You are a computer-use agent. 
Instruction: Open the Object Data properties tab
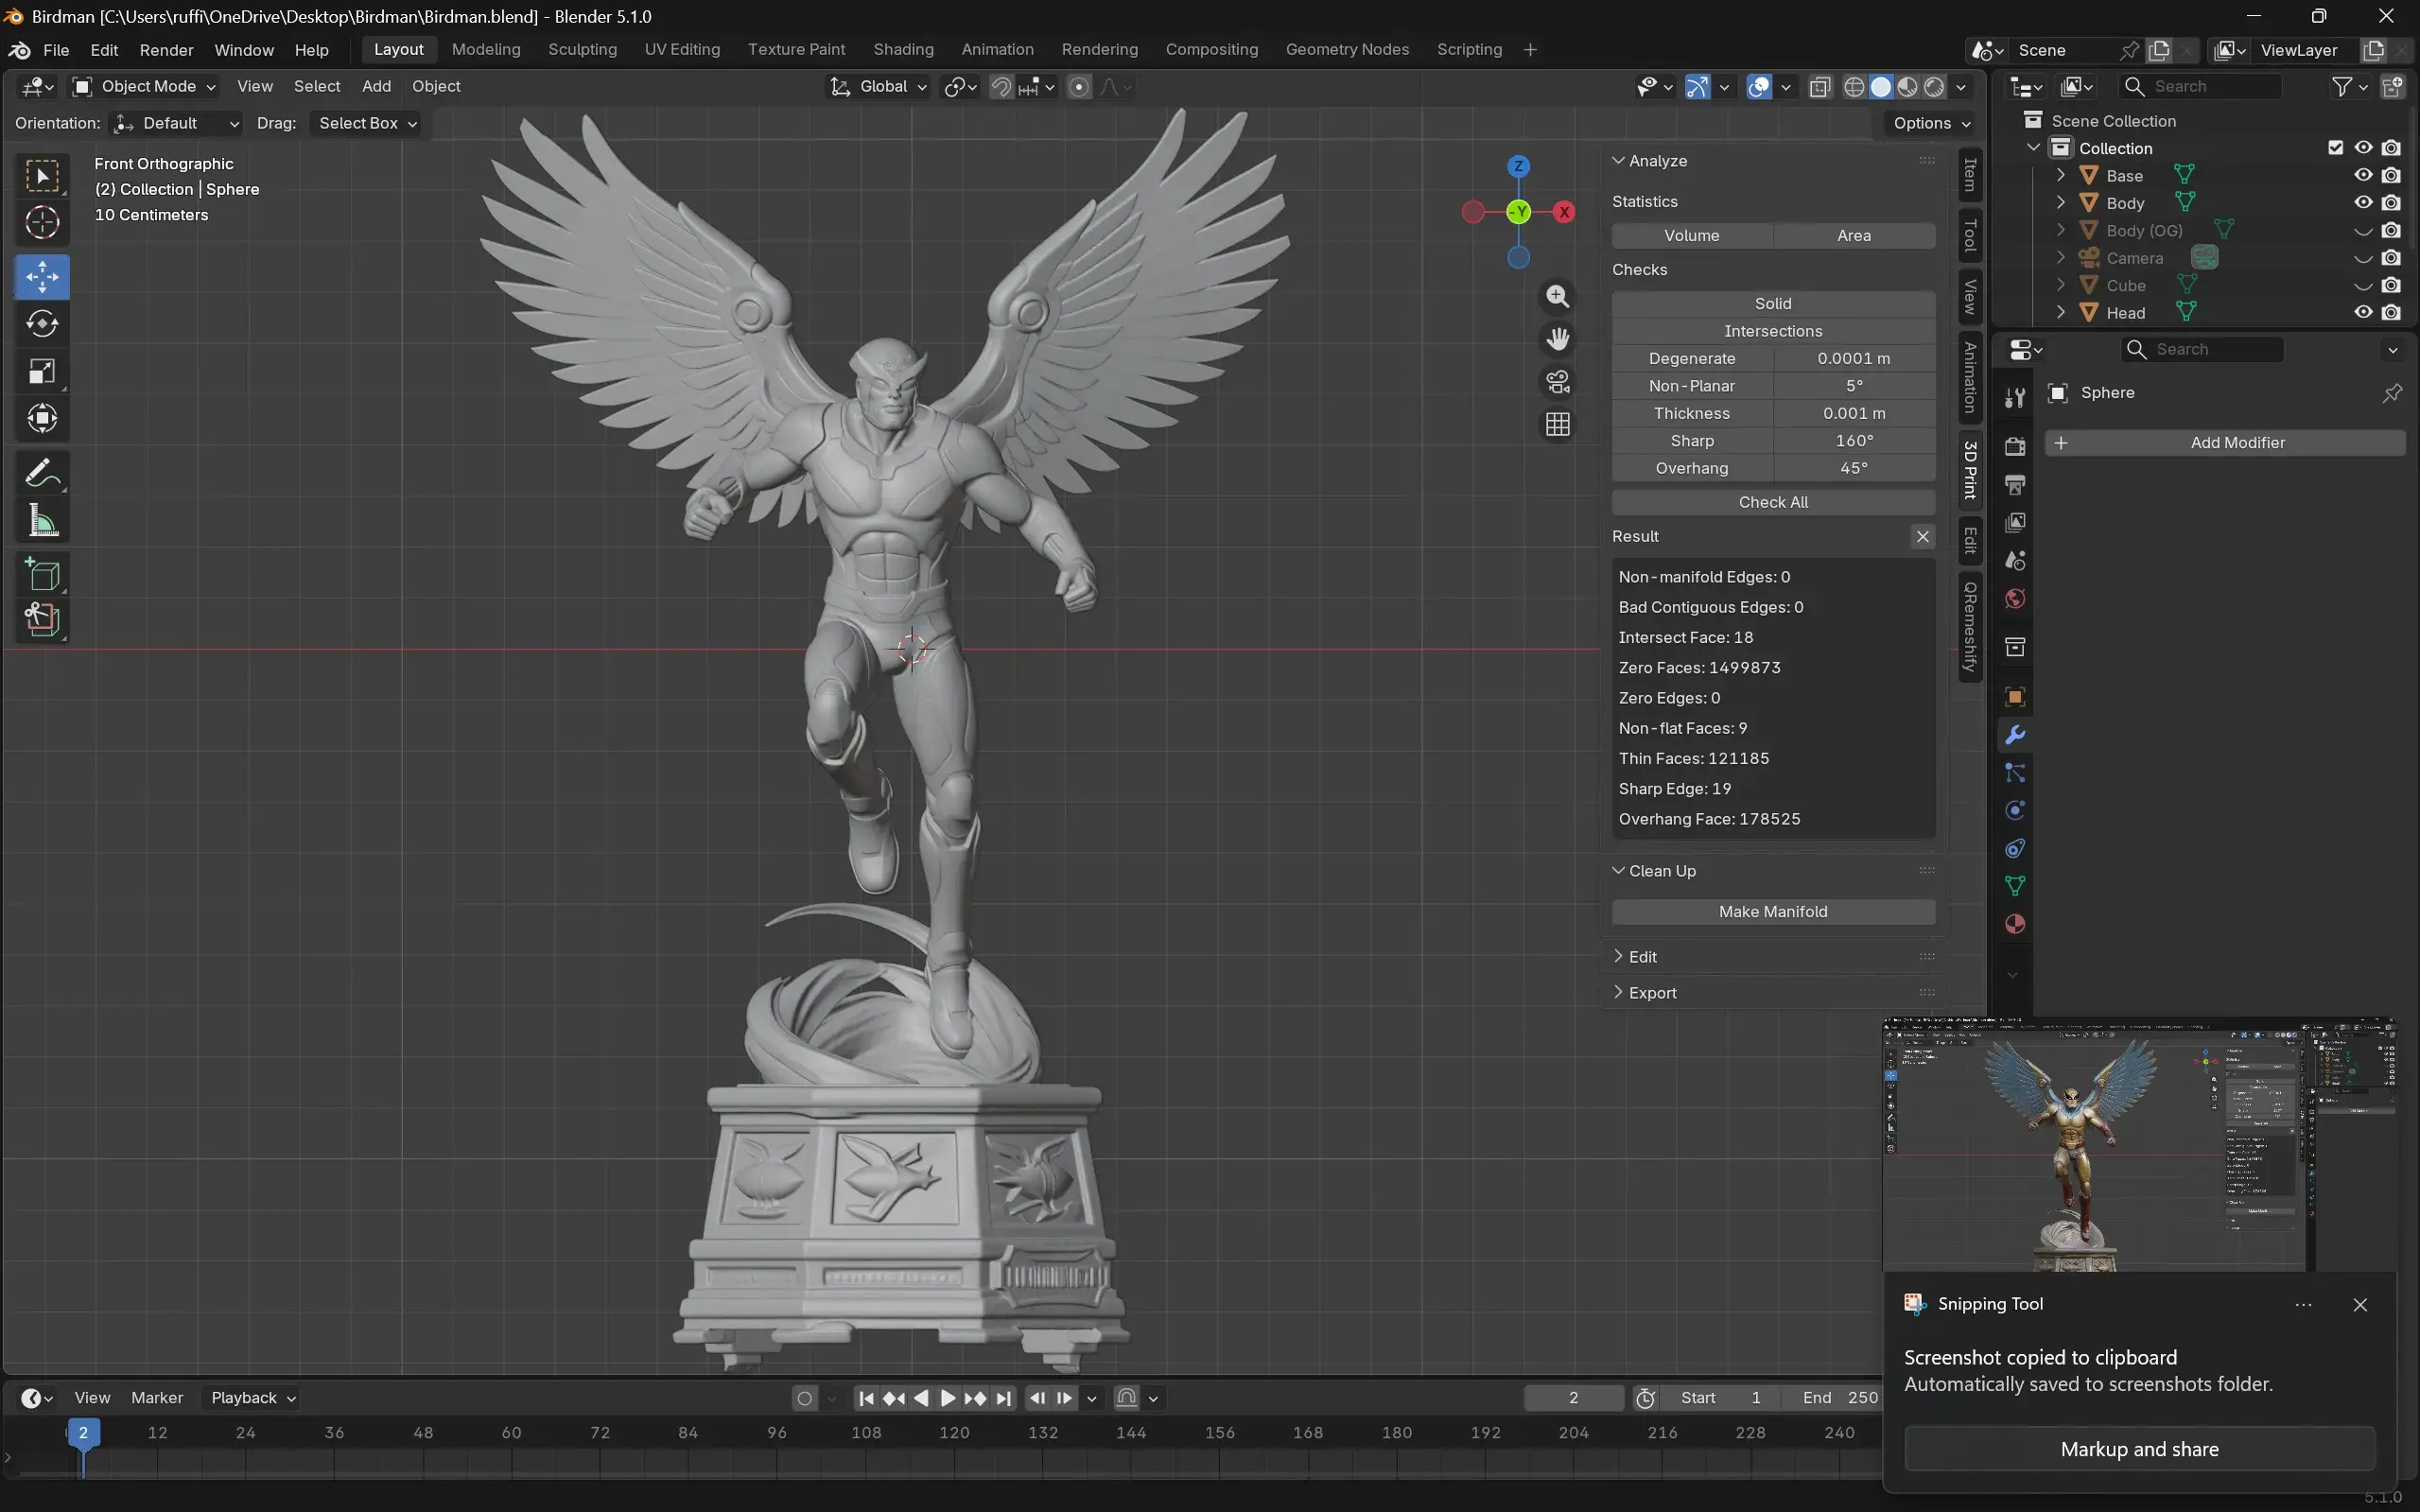point(2015,887)
